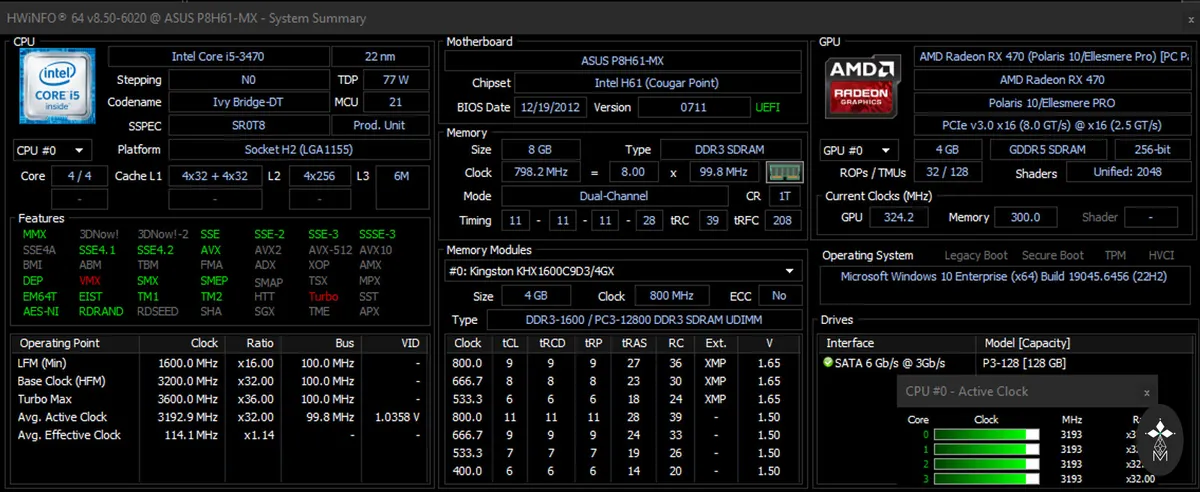The image size is (1200, 492).
Task: Click the AVX feature flag
Action: click(x=210, y=251)
